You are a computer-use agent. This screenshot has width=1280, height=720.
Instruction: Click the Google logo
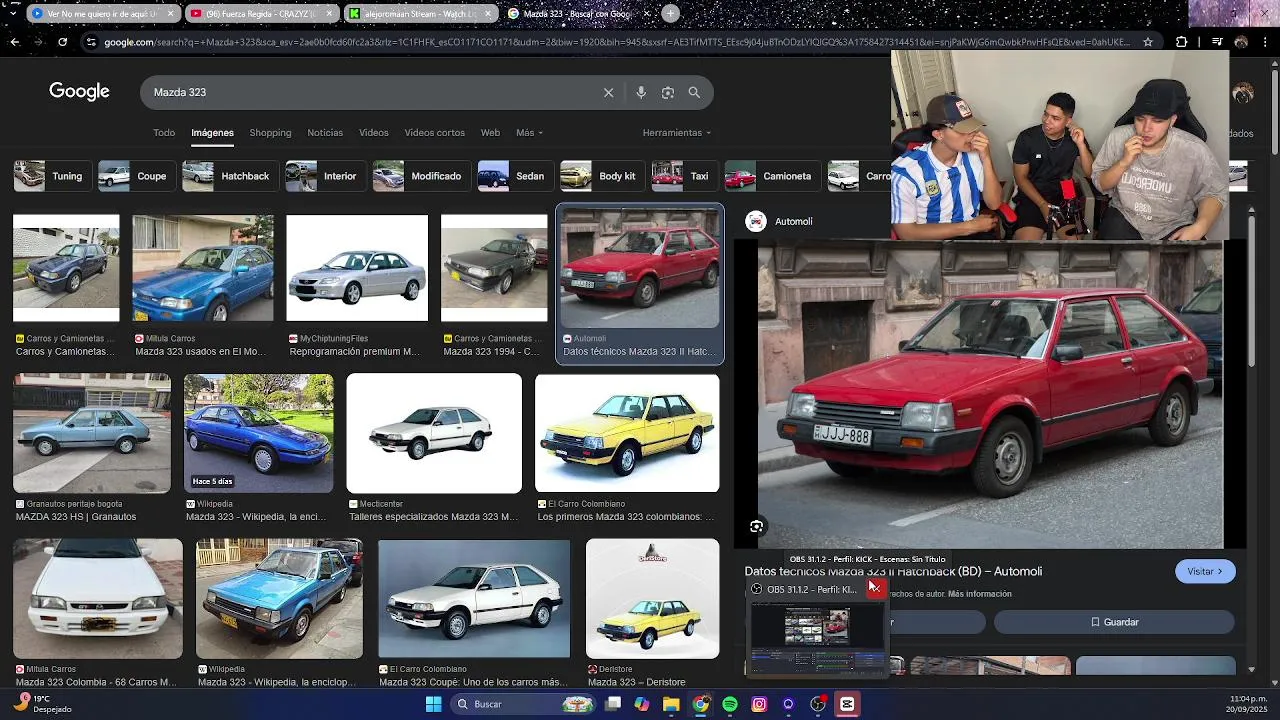tap(79, 92)
